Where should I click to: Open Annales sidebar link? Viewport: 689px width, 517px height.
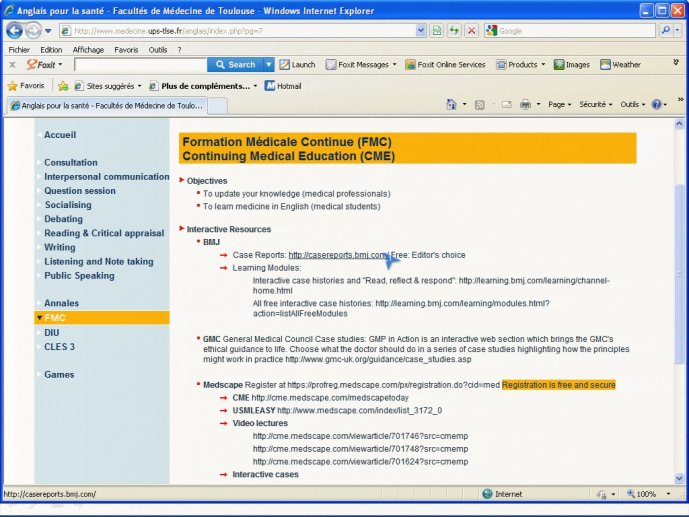tap(62, 303)
